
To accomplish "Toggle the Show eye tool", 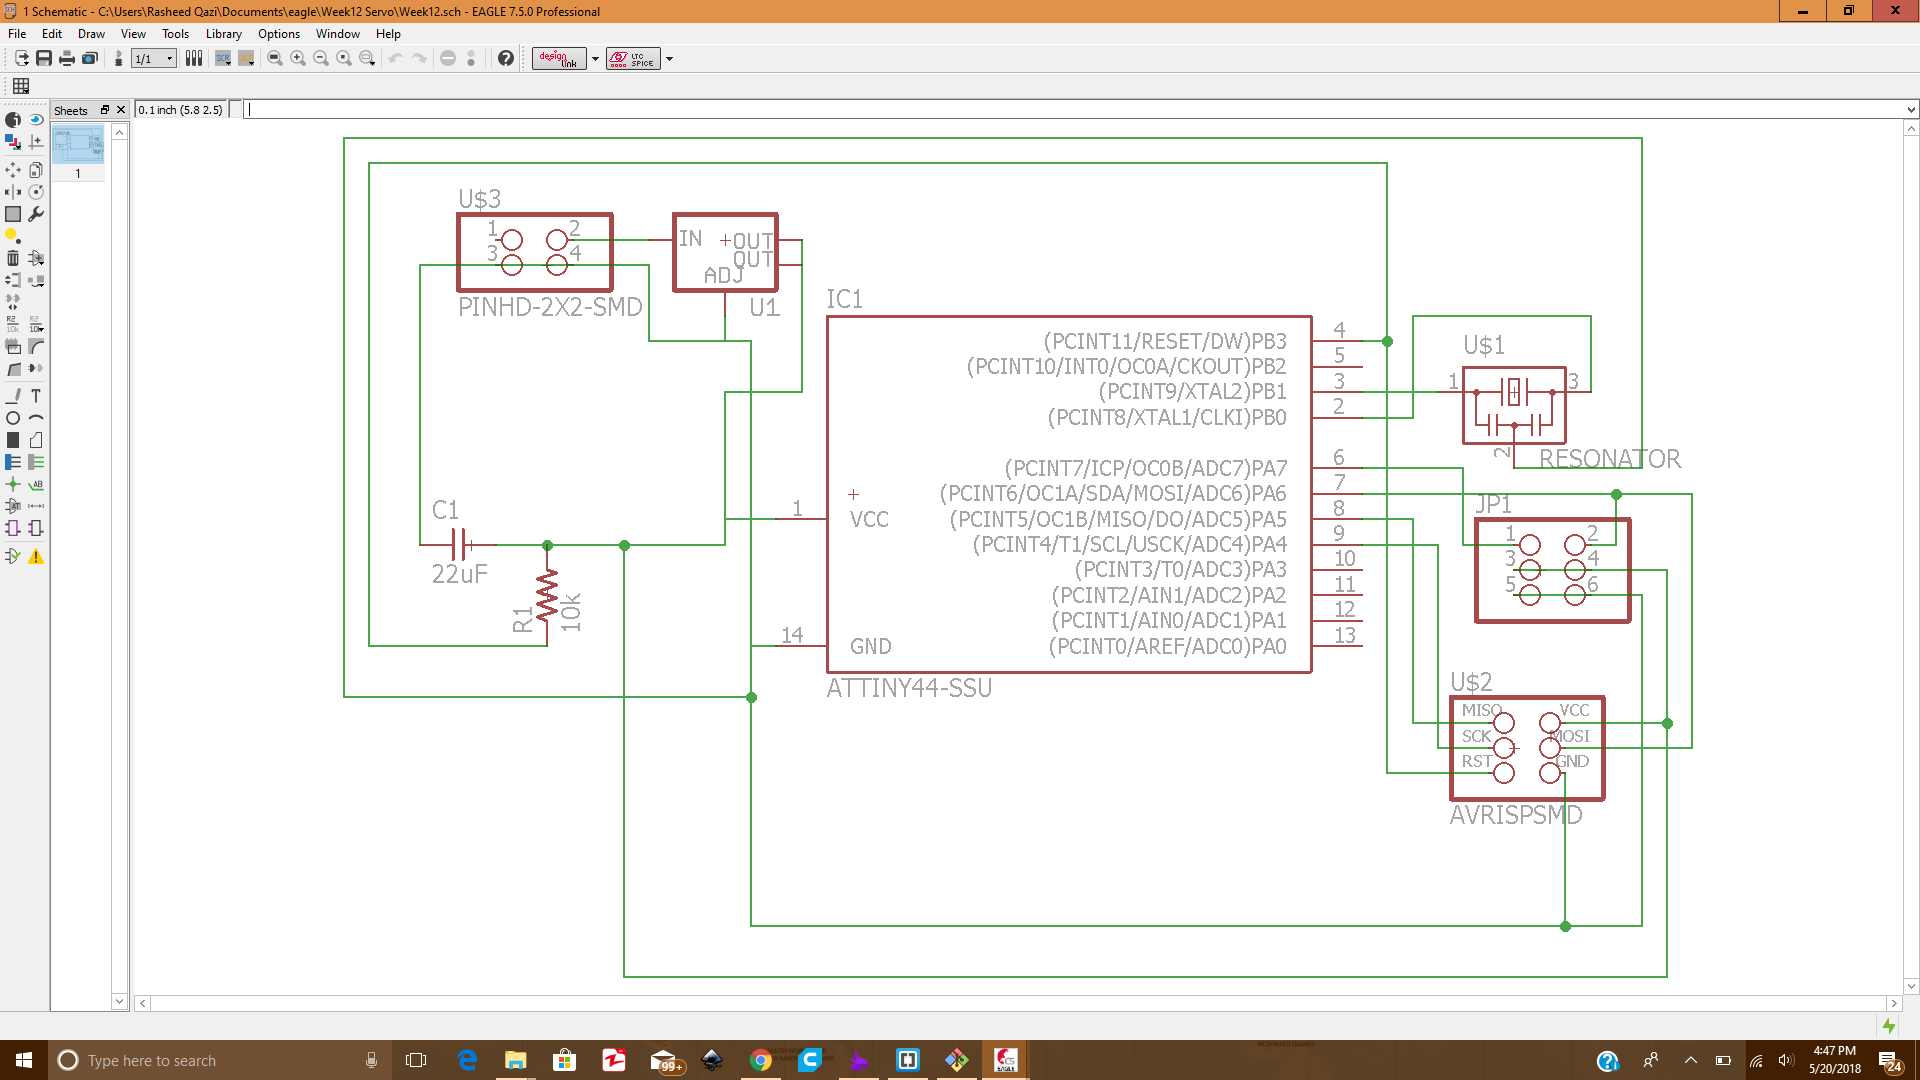I will (x=36, y=119).
